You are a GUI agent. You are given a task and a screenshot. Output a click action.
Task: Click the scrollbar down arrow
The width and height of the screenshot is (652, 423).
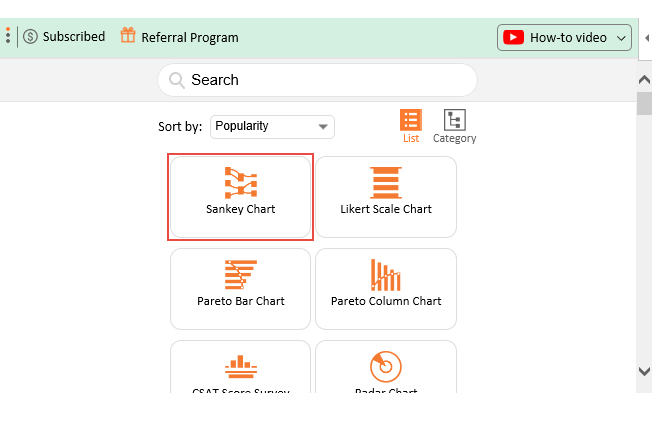tap(644, 371)
